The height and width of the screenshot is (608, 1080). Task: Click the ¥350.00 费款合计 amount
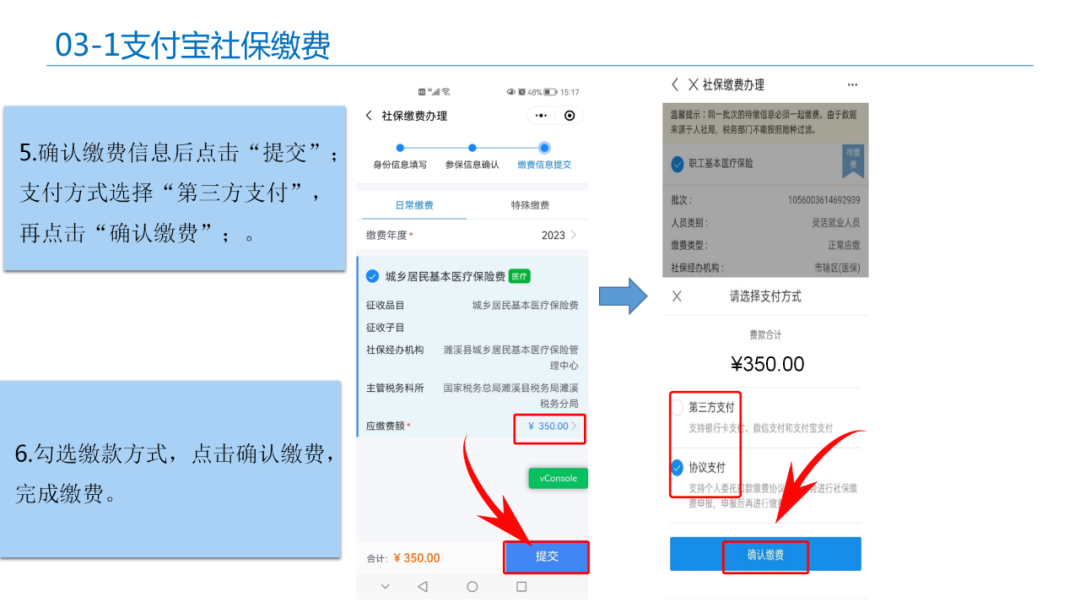767,364
